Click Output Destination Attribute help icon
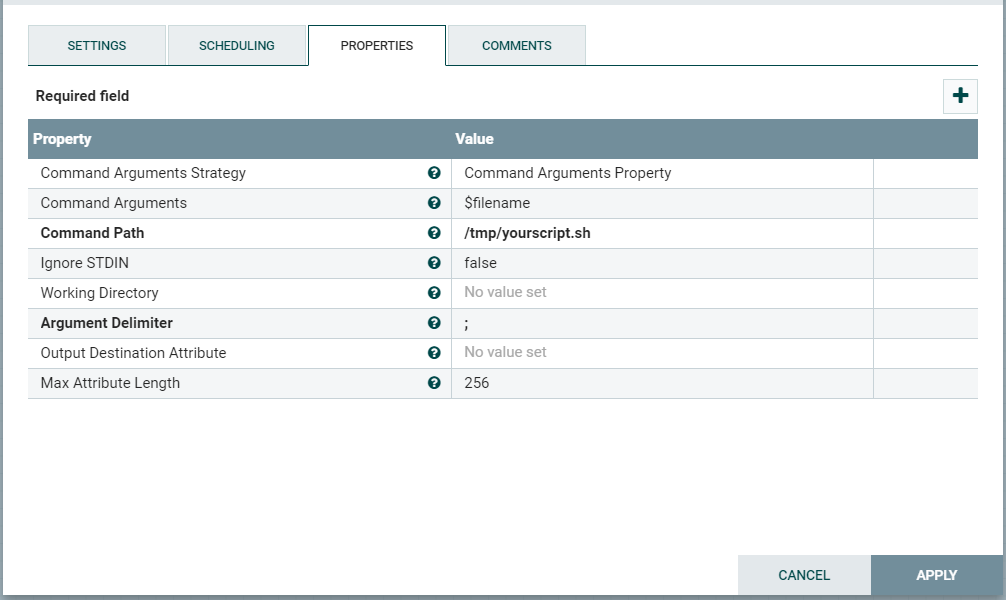 (434, 353)
